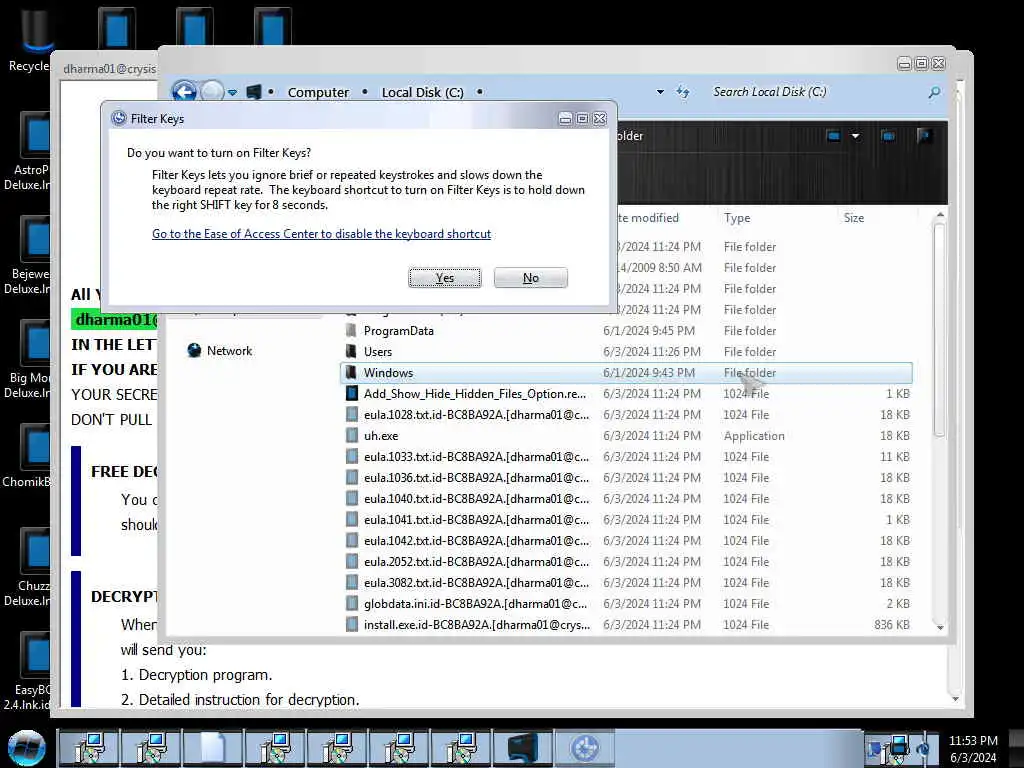This screenshot has height=768, width=1024.
Task: Select the Windows folder row
Action: [626, 372]
